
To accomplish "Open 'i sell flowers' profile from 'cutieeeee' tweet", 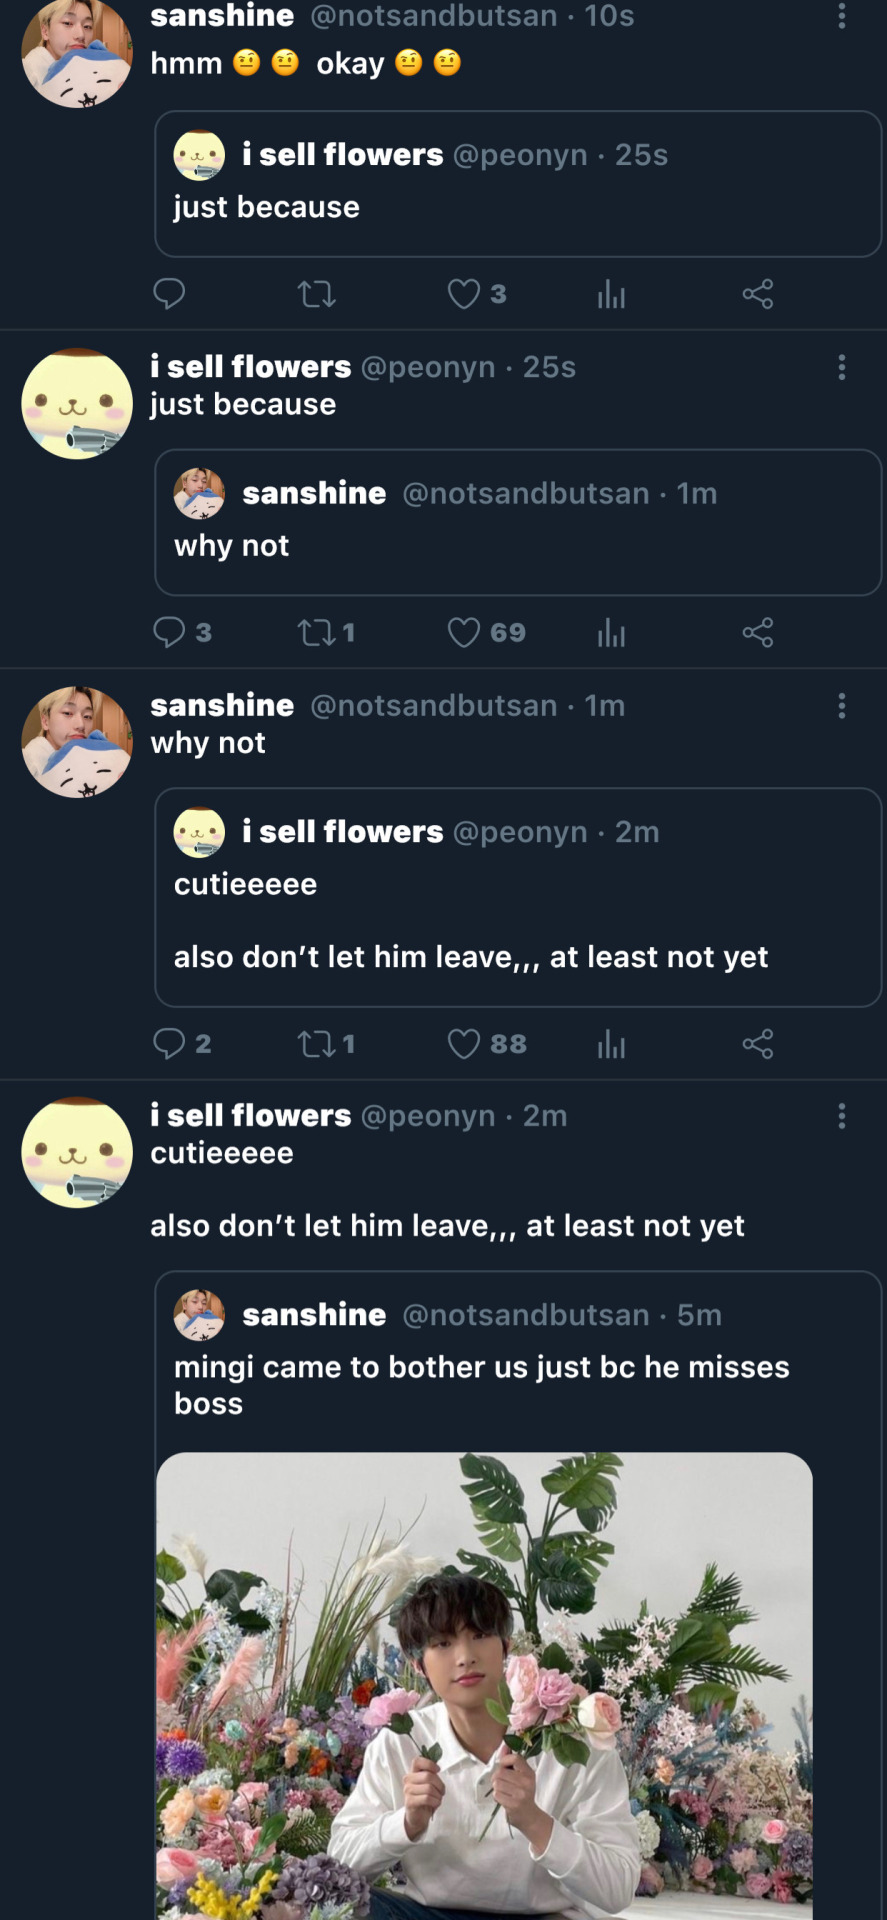I will point(77,1152).
